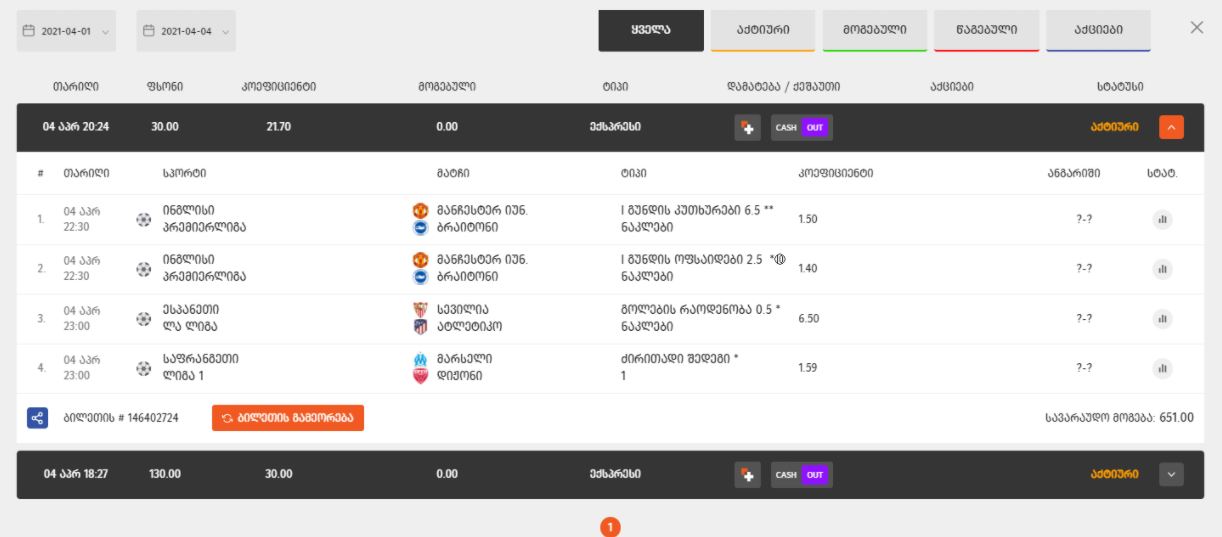Close the bet history panel
The width and height of the screenshot is (1222, 537).
[x=1197, y=27]
